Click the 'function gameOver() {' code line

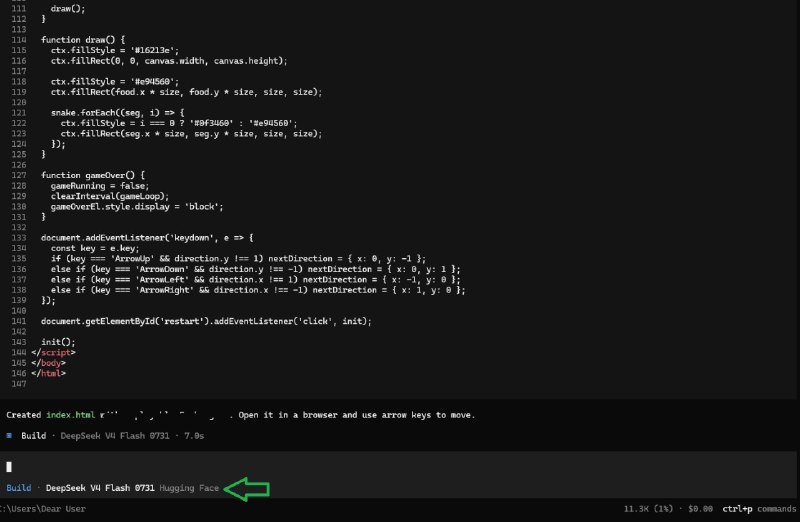click(x=93, y=175)
